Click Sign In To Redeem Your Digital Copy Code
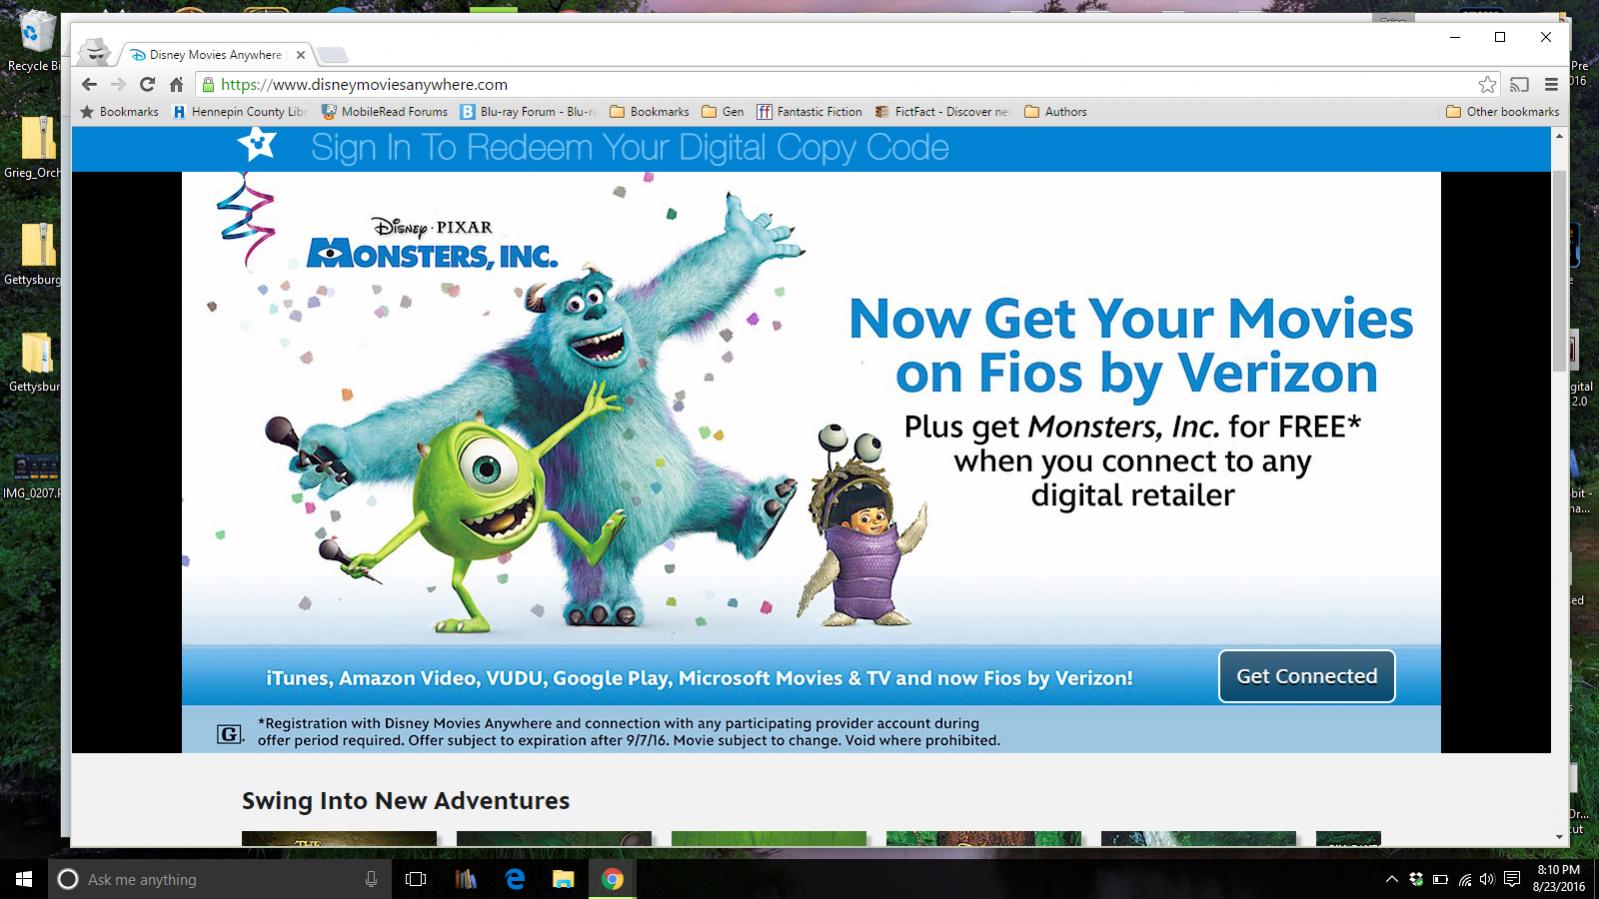The height and width of the screenshot is (899, 1599). point(630,148)
